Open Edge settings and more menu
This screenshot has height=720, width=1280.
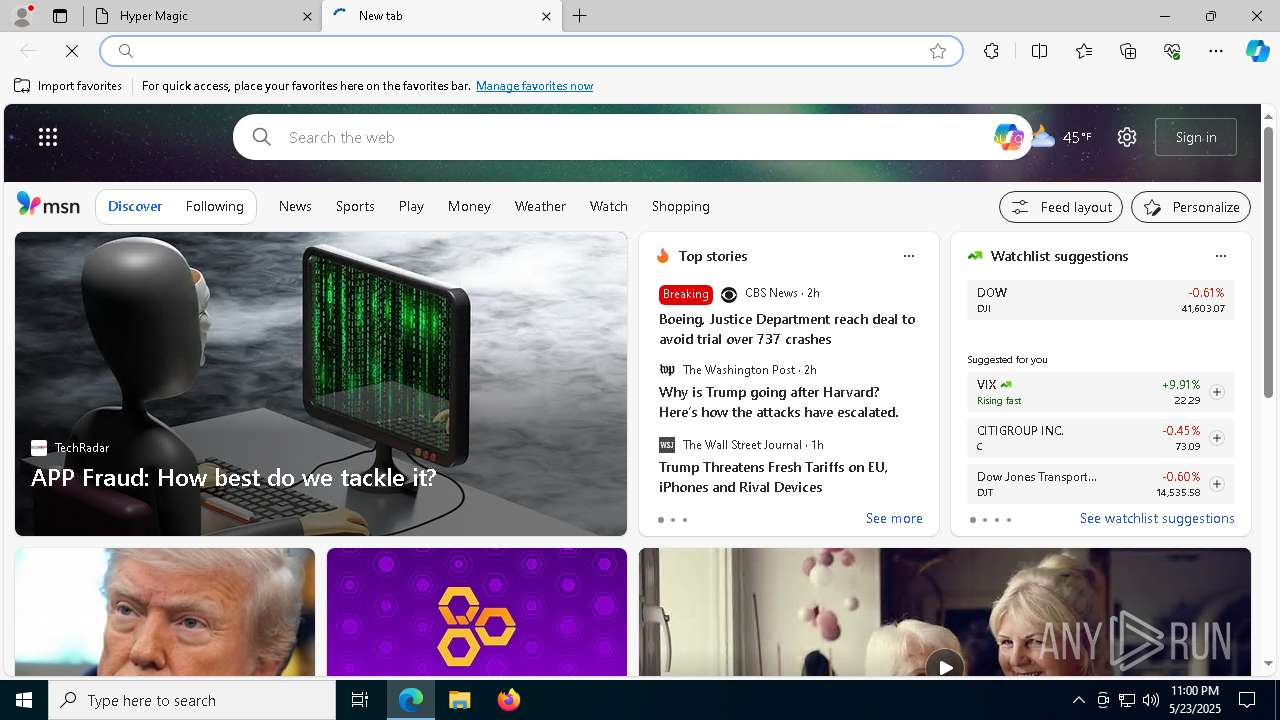(1216, 51)
